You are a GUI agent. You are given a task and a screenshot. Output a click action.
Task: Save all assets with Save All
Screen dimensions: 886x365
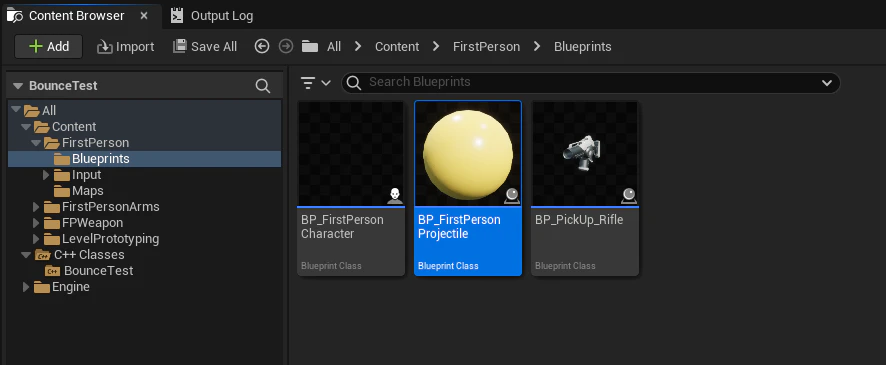tap(205, 46)
